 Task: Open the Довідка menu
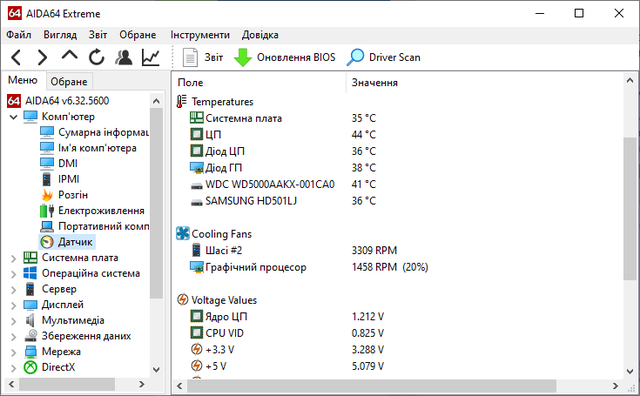[260, 35]
